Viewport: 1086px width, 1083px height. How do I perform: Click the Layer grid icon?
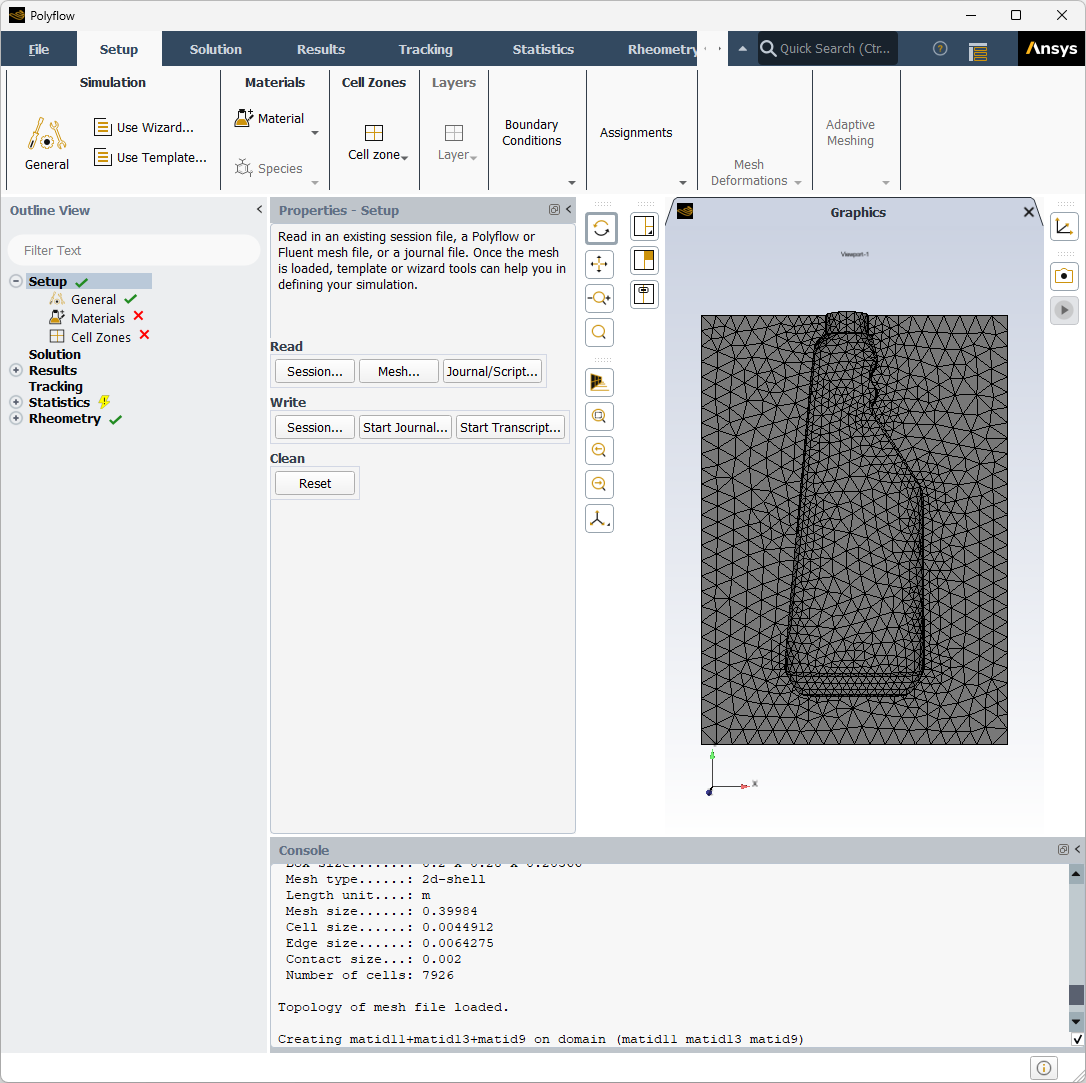tap(454, 133)
